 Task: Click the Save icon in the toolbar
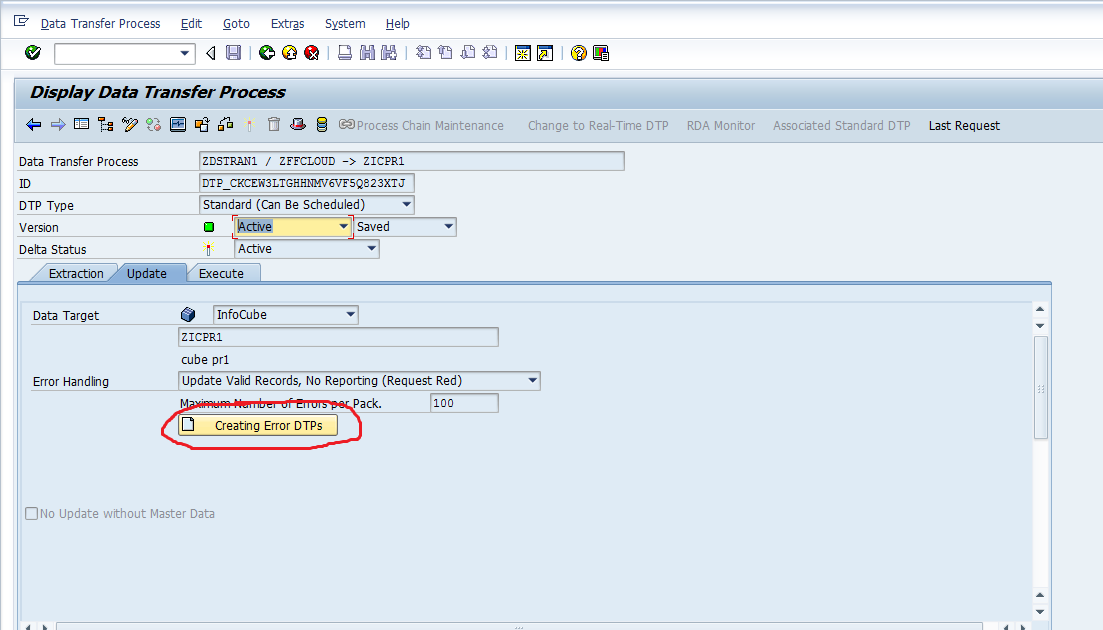click(x=233, y=52)
